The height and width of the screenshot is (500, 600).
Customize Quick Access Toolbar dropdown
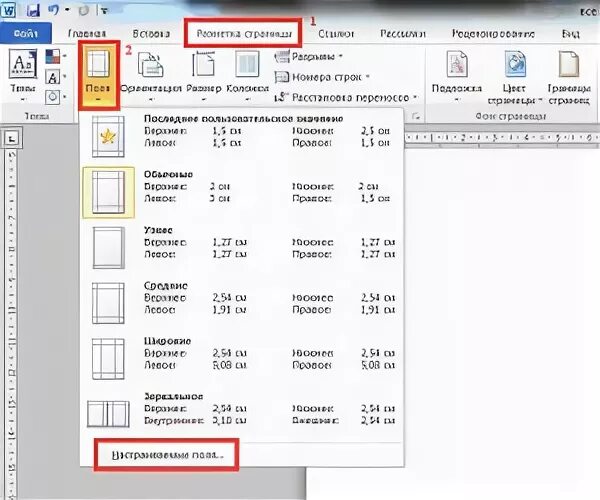[x=103, y=11]
